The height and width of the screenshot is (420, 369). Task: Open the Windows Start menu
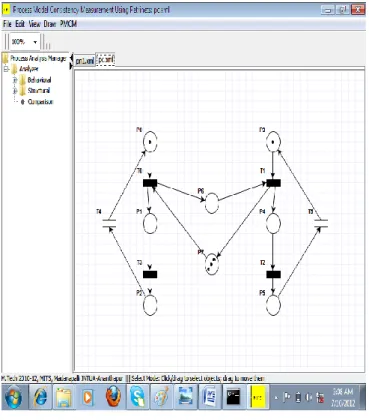[x=13, y=397]
